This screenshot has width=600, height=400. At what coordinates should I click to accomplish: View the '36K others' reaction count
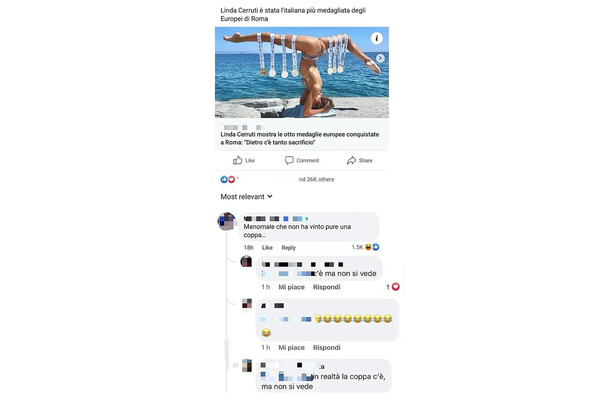316,179
